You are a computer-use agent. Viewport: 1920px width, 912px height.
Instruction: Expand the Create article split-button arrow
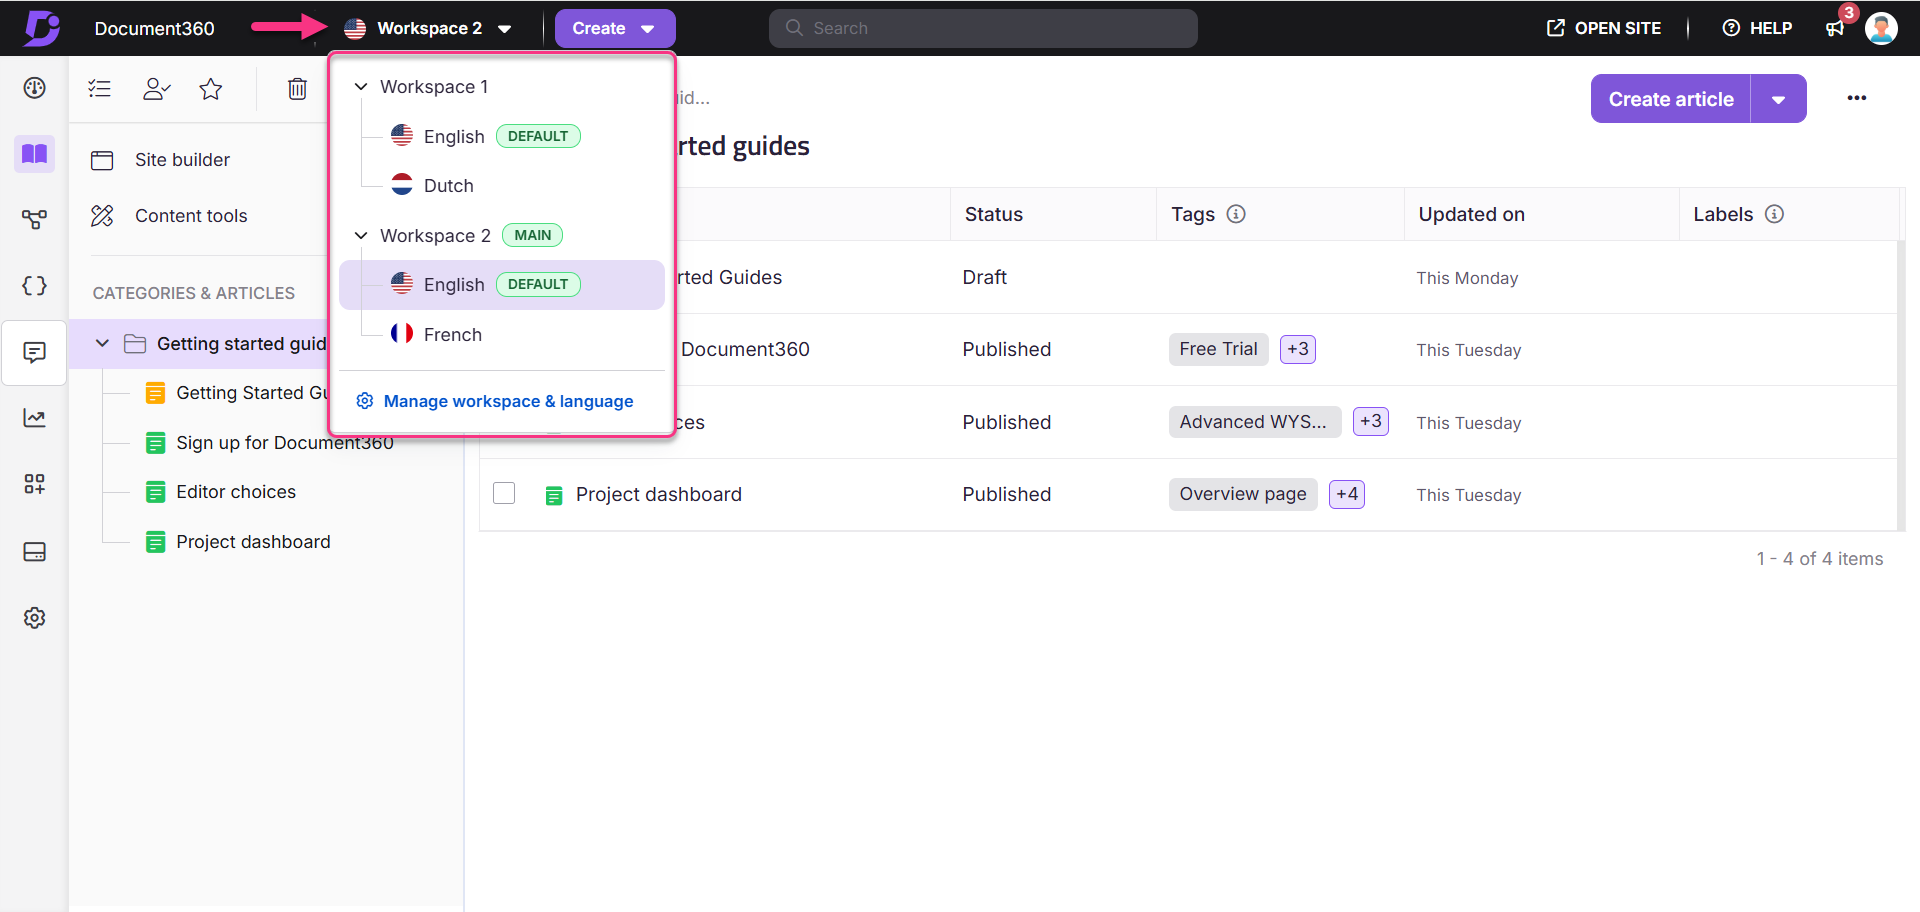click(x=1778, y=98)
